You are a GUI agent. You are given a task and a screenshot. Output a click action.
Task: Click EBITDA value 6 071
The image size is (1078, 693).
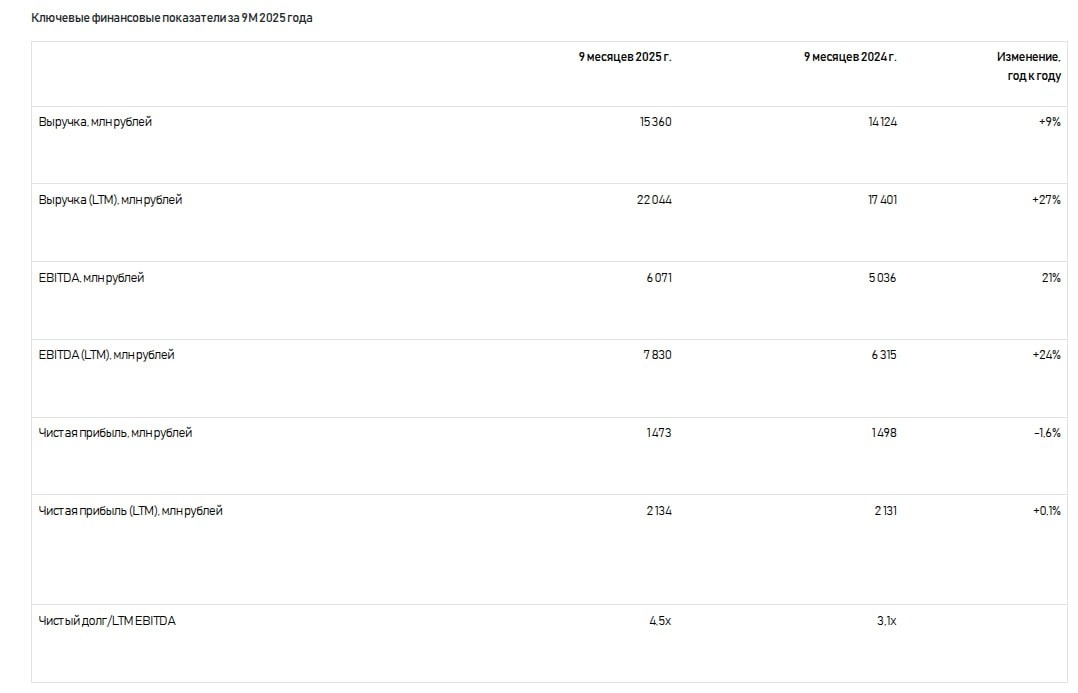[659, 278]
